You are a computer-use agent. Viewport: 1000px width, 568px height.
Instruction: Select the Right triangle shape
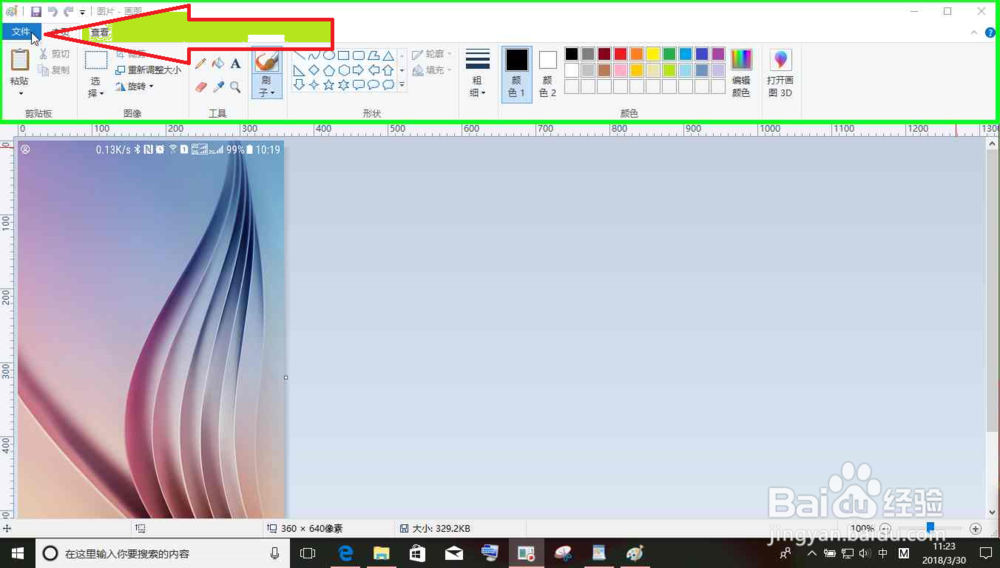pyautogui.click(x=298, y=70)
